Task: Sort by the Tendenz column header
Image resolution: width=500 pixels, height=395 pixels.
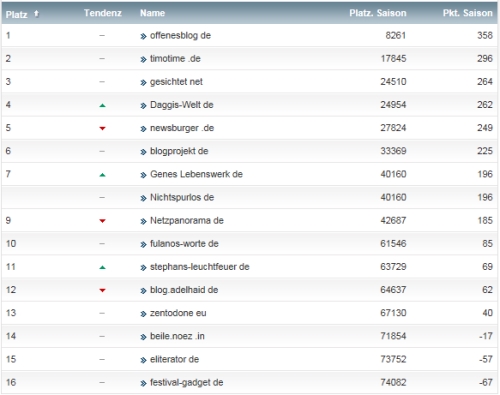Action: 103,13
